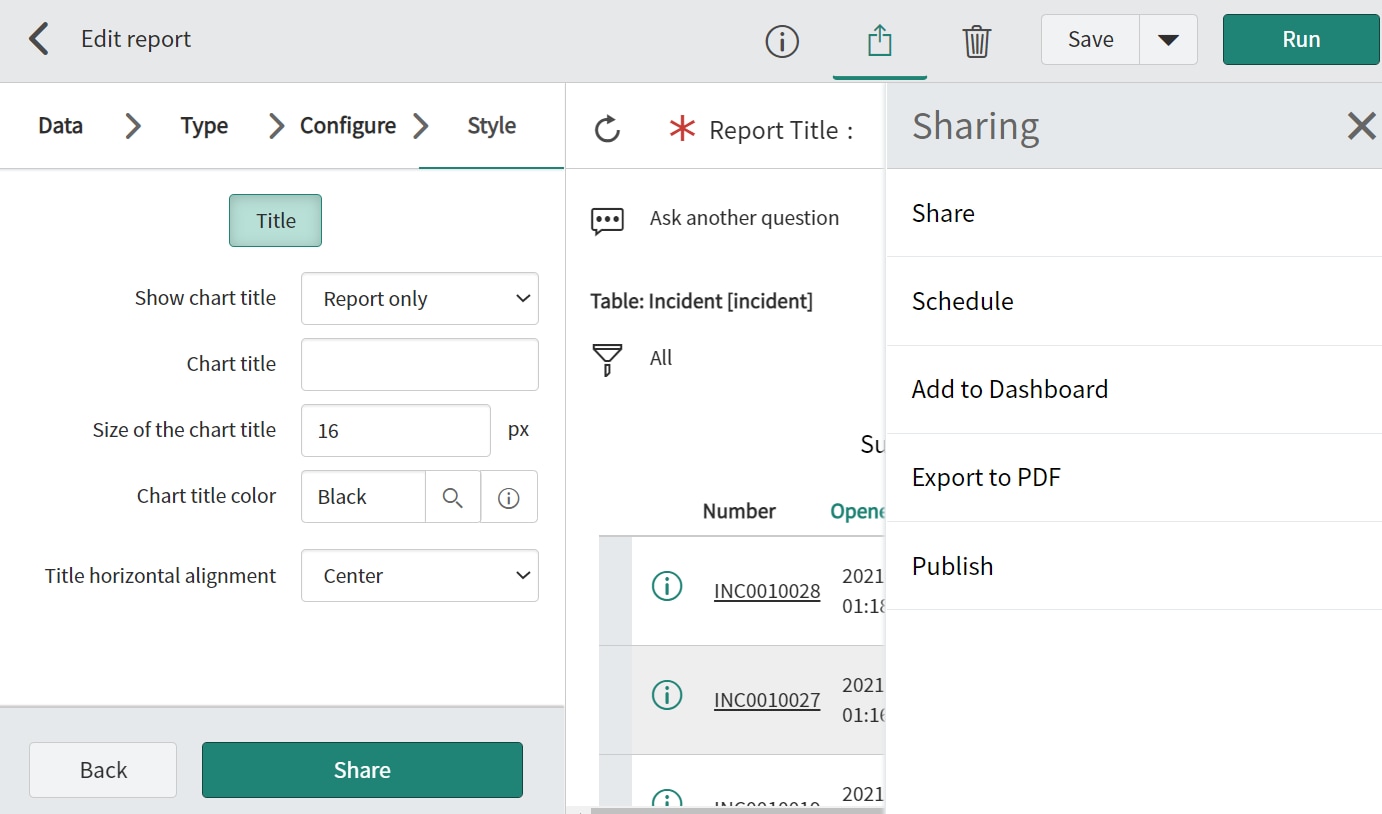Click the green Run button

(1301, 40)
